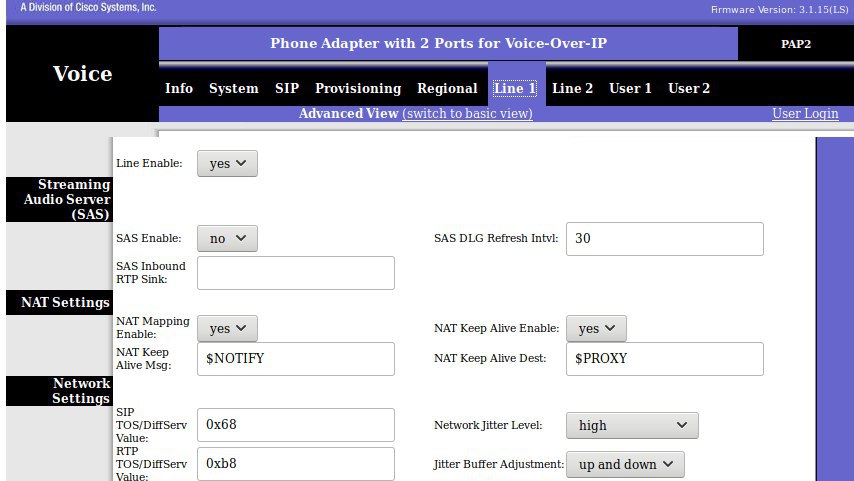
Task: Click the User Login link
Action: (x=805, y=113)
